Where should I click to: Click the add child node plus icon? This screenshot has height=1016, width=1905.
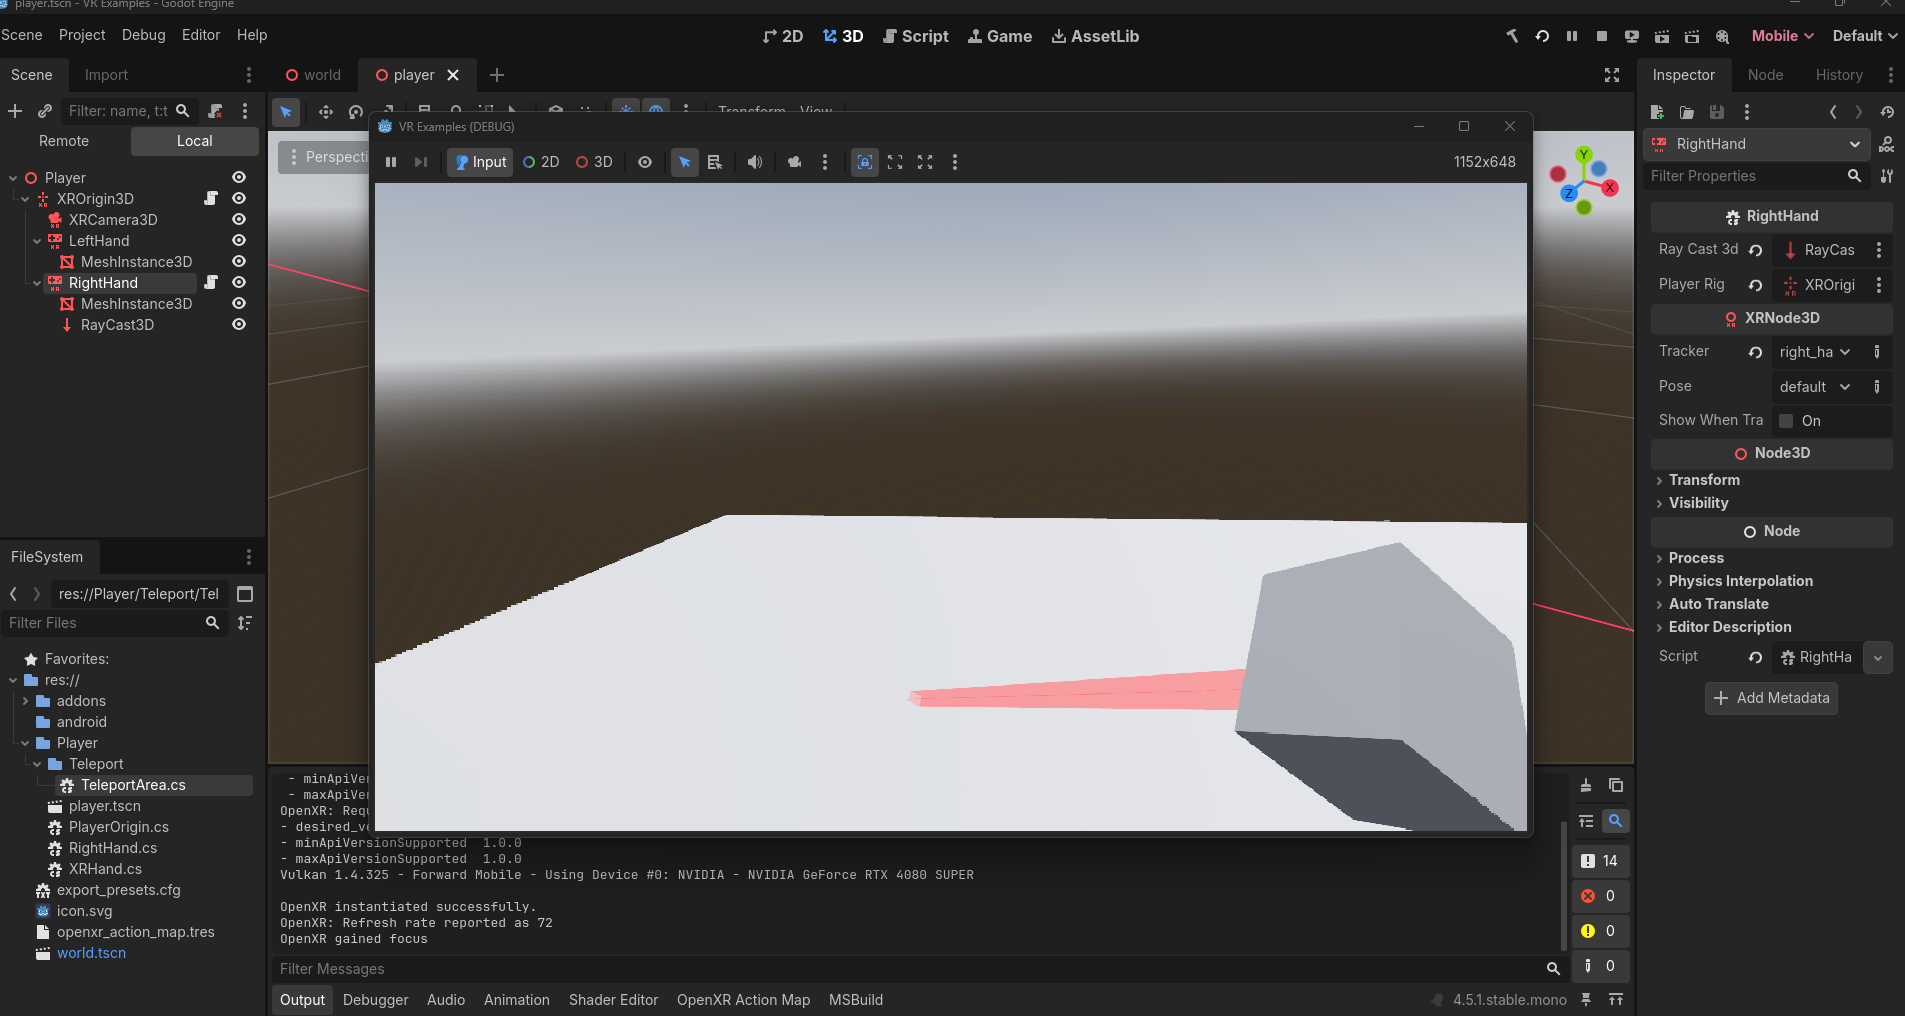pos(15,111)
